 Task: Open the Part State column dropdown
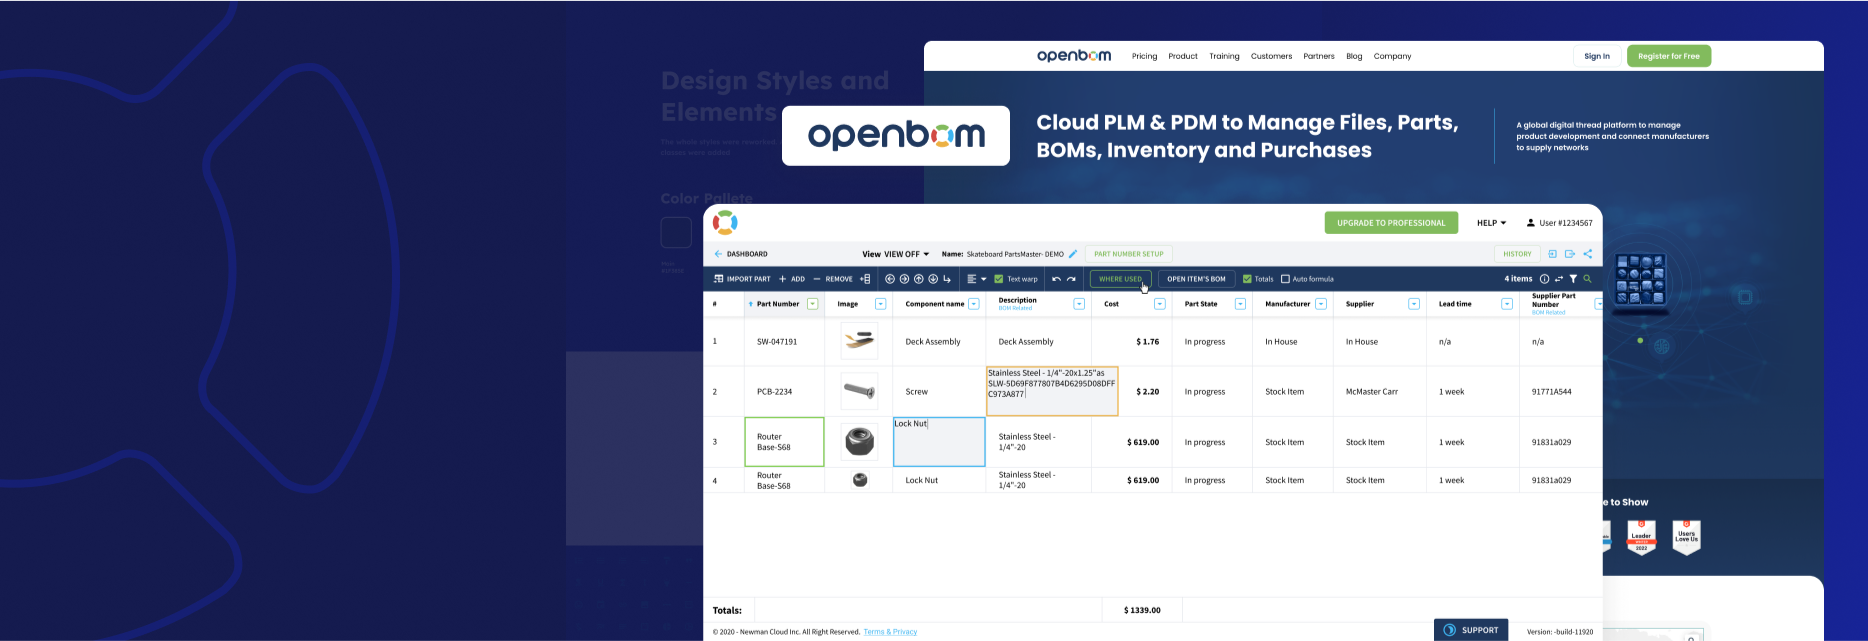click(1240, 304)
